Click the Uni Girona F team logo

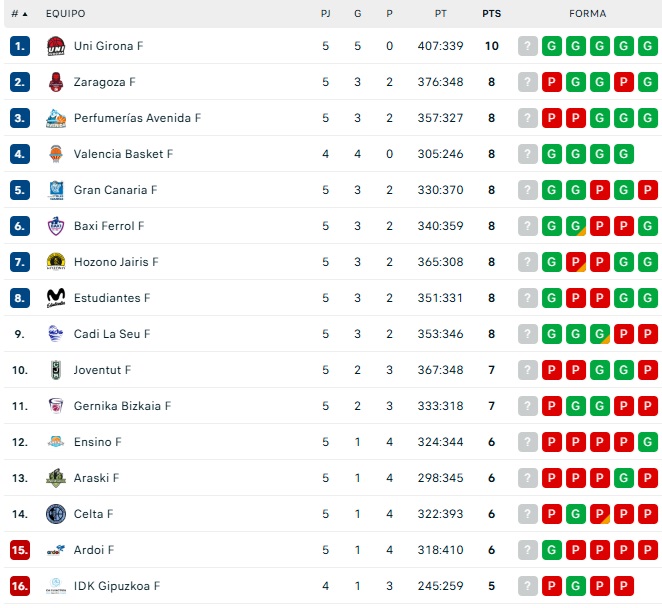pos(56,46)
